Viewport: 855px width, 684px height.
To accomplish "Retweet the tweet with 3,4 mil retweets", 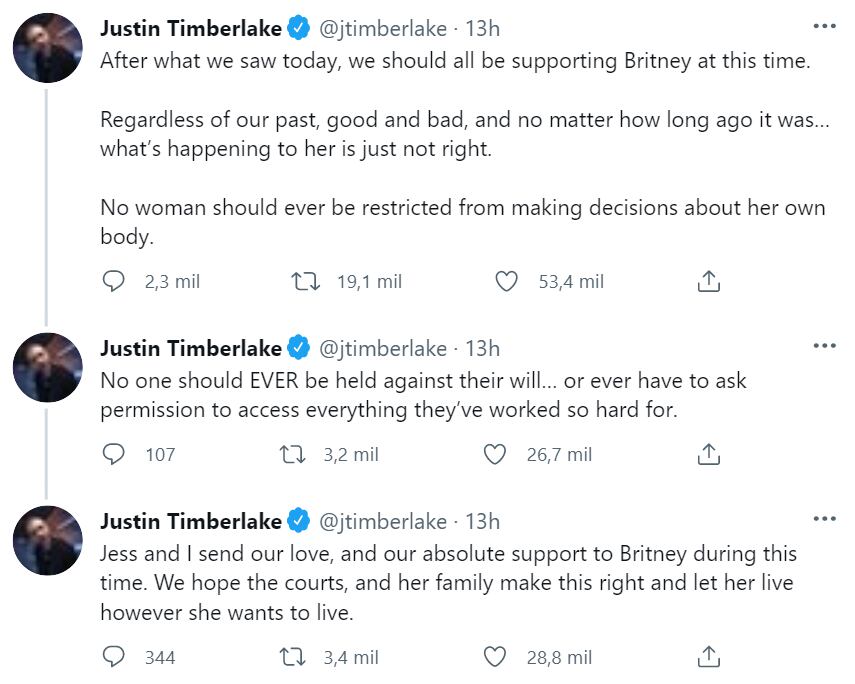I will (292, 657).
